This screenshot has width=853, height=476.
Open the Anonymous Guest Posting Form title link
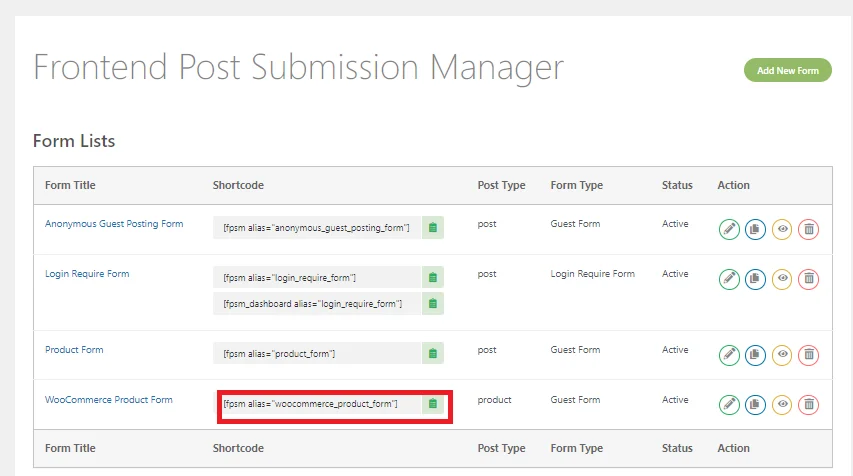[114, 224]
